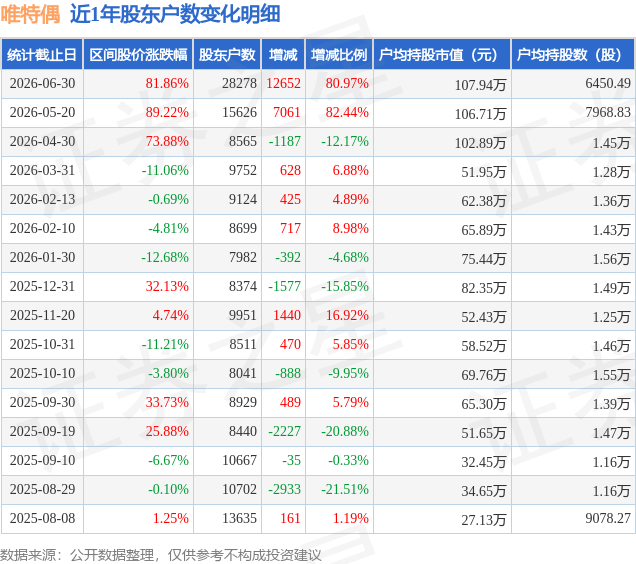Screen dimensions: 636x564
Task: Click the 2025-08-08 date cell
Action: (x=42, y=519)
